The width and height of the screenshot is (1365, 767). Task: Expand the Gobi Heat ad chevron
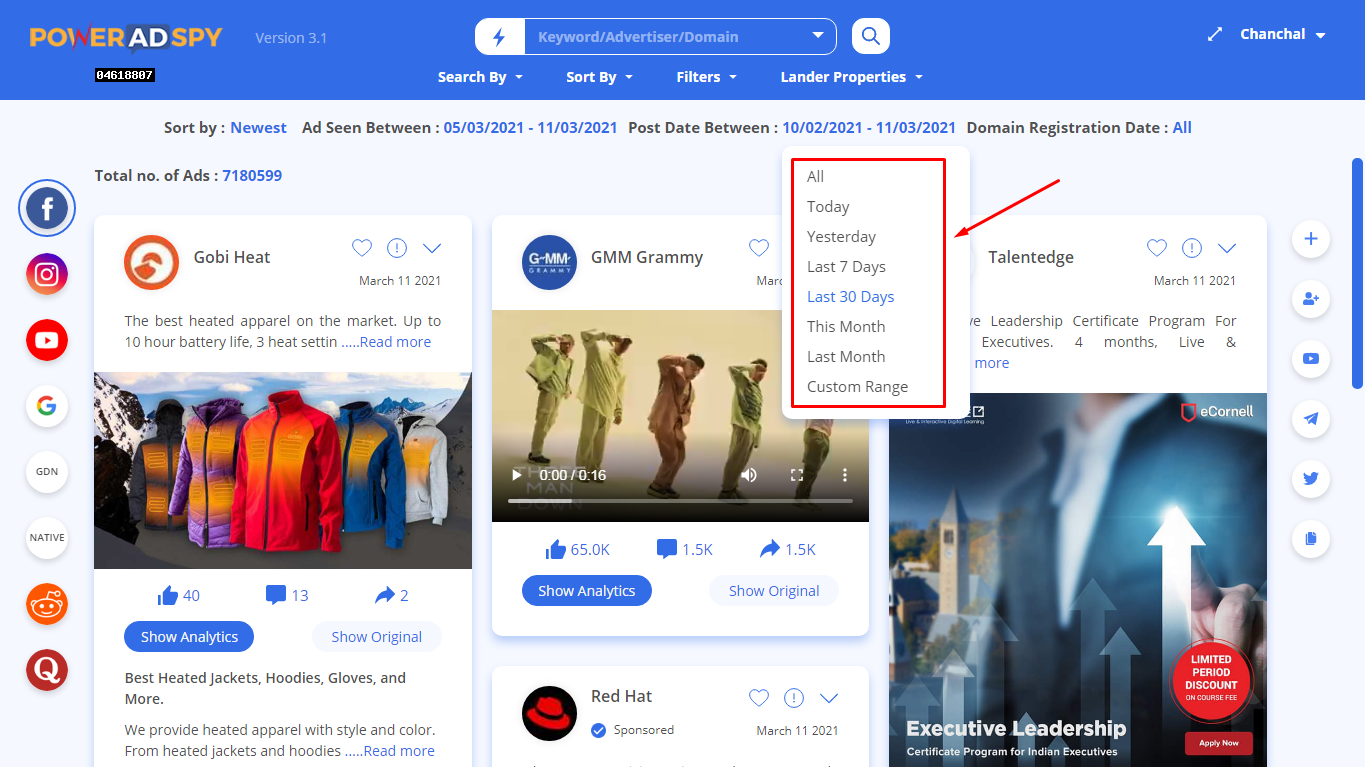point(432,248)
